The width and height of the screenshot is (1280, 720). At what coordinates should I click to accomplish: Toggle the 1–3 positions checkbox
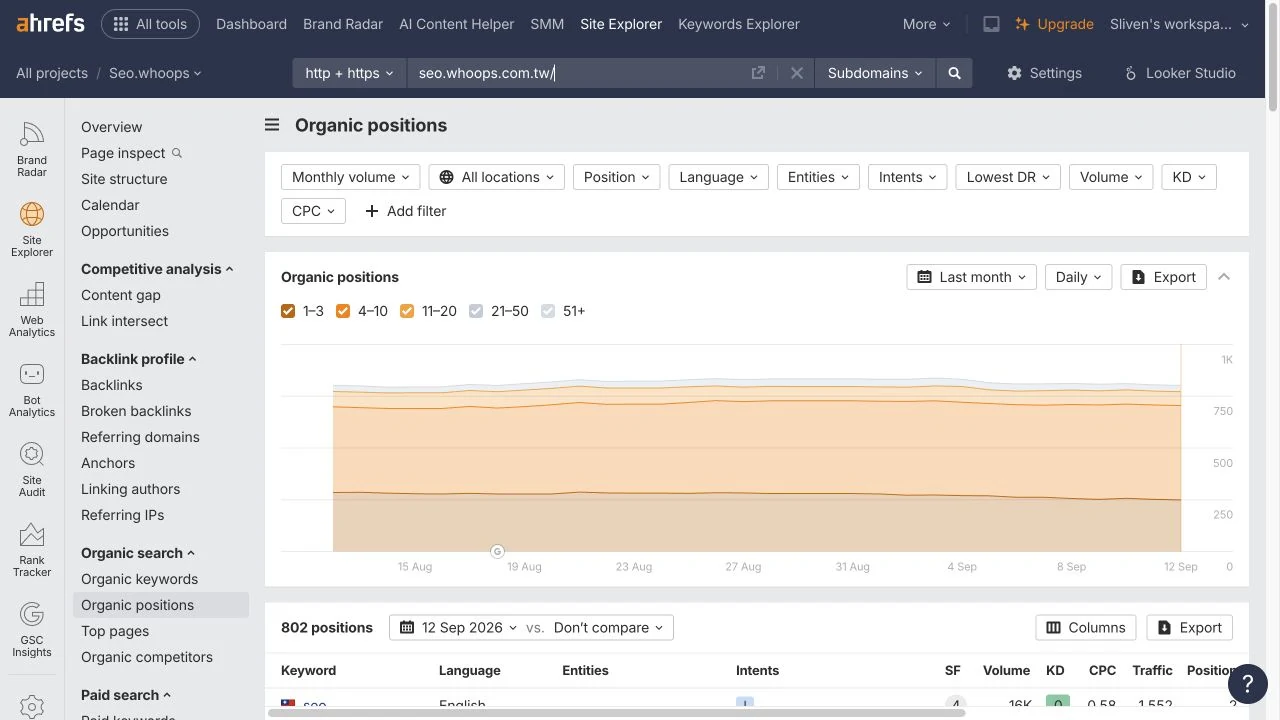(288, 311)
